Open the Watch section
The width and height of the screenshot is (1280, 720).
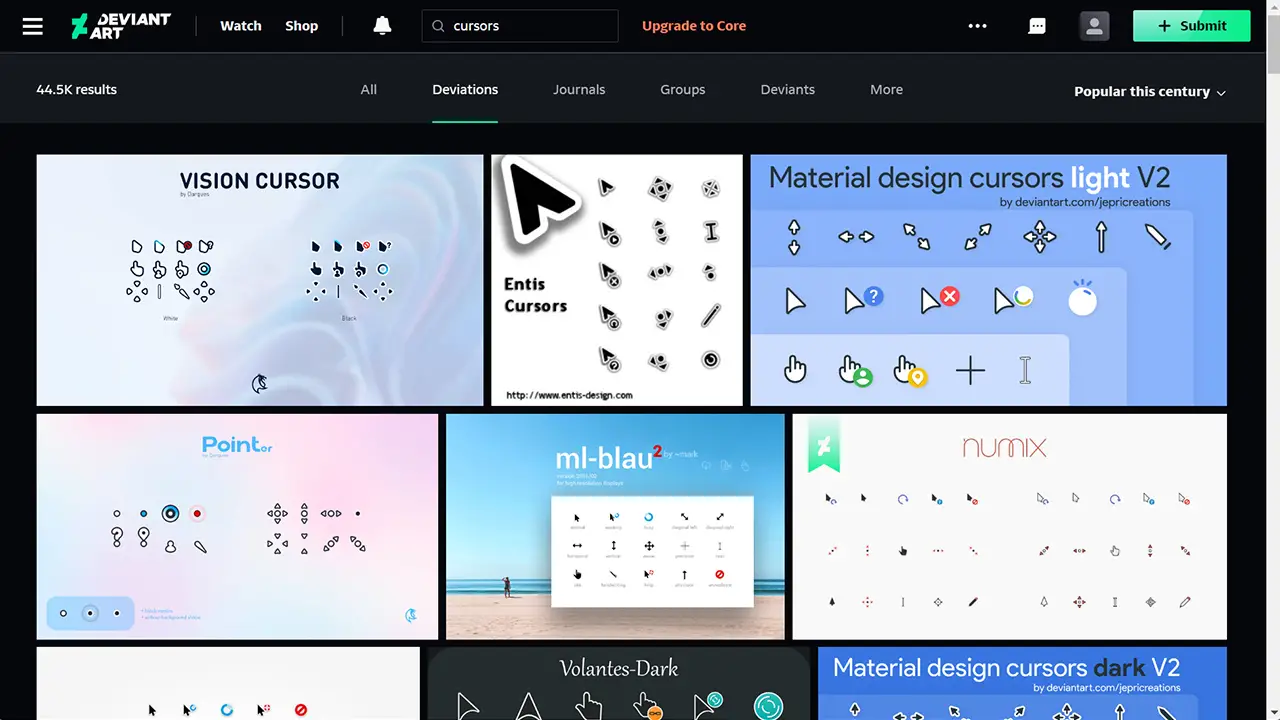pyautogui.click(x=241, y=26)
